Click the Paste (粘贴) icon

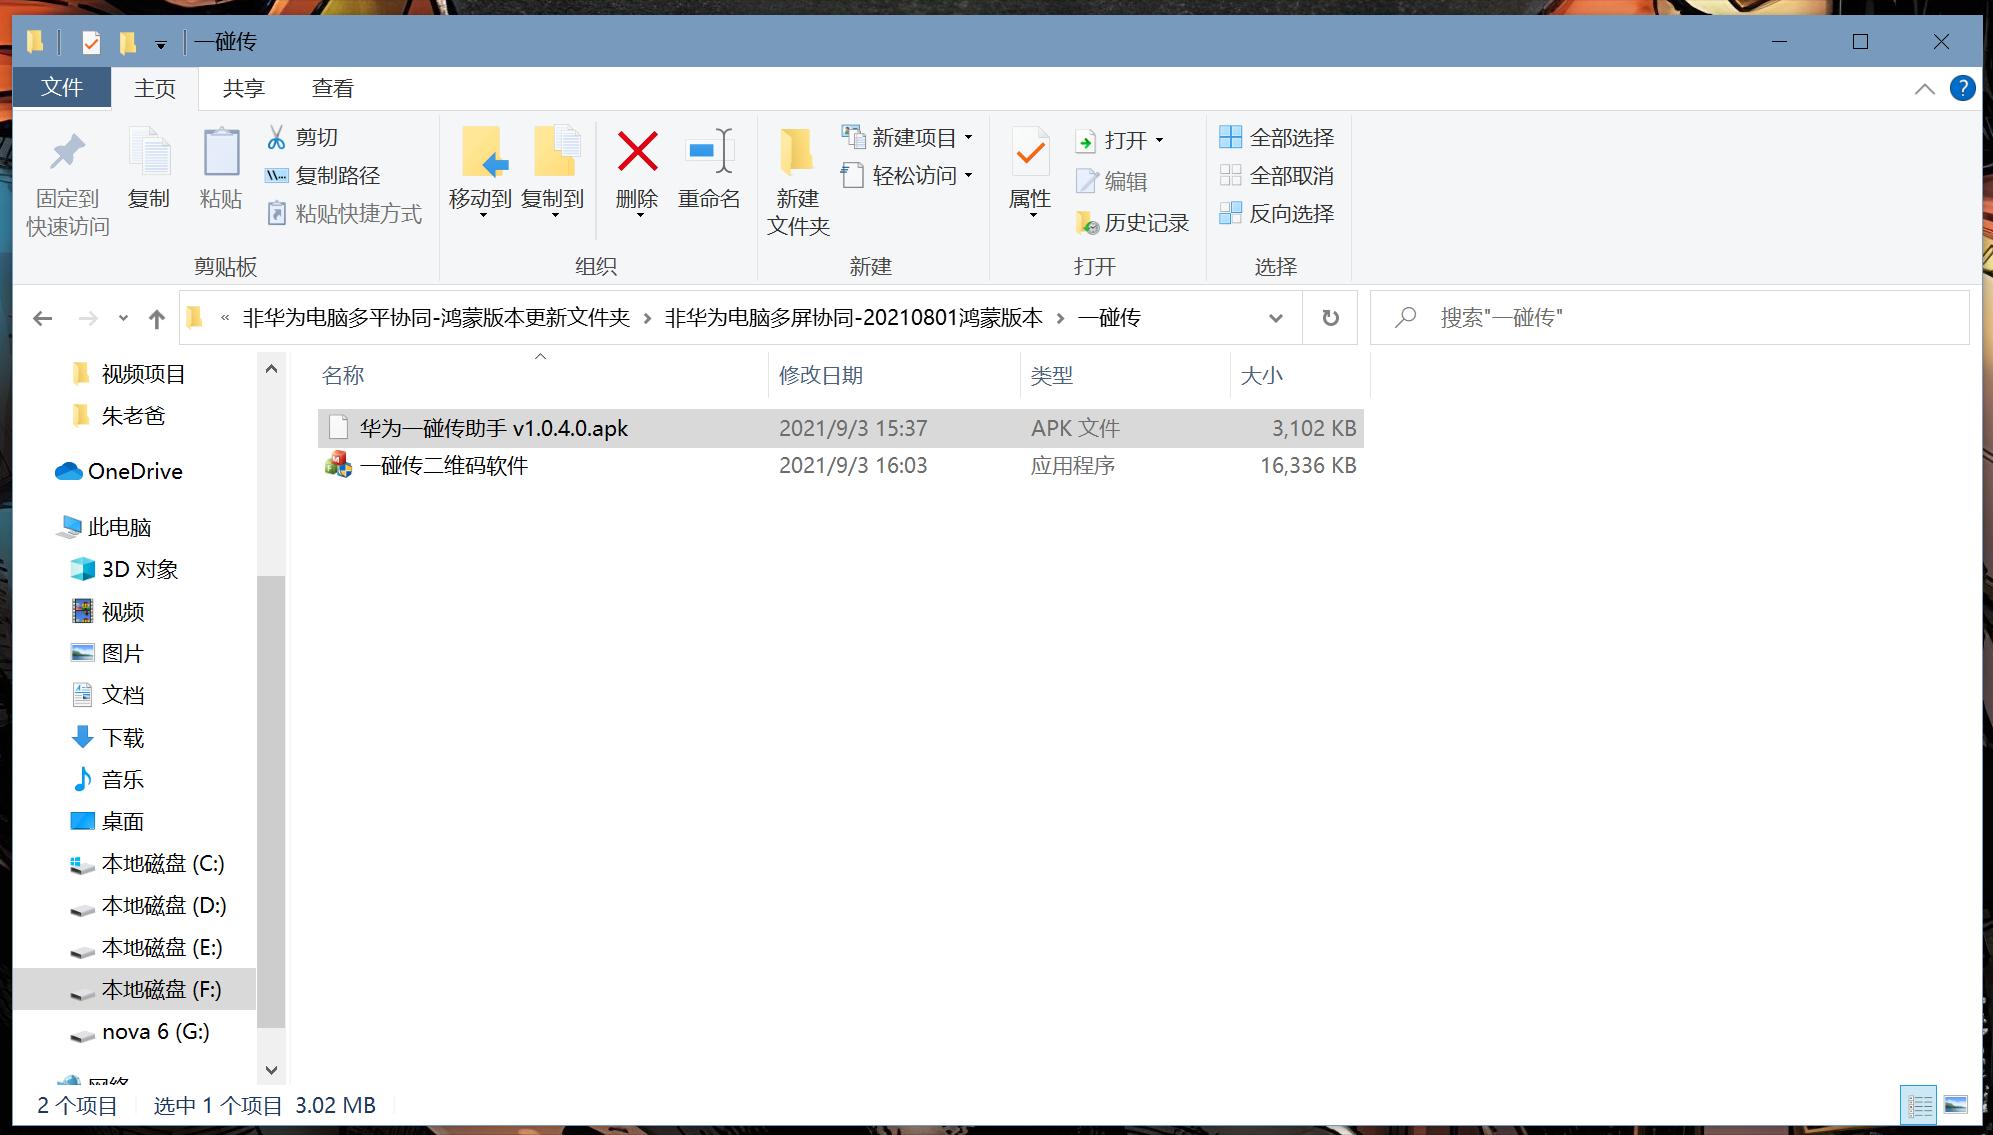point(220,170)
